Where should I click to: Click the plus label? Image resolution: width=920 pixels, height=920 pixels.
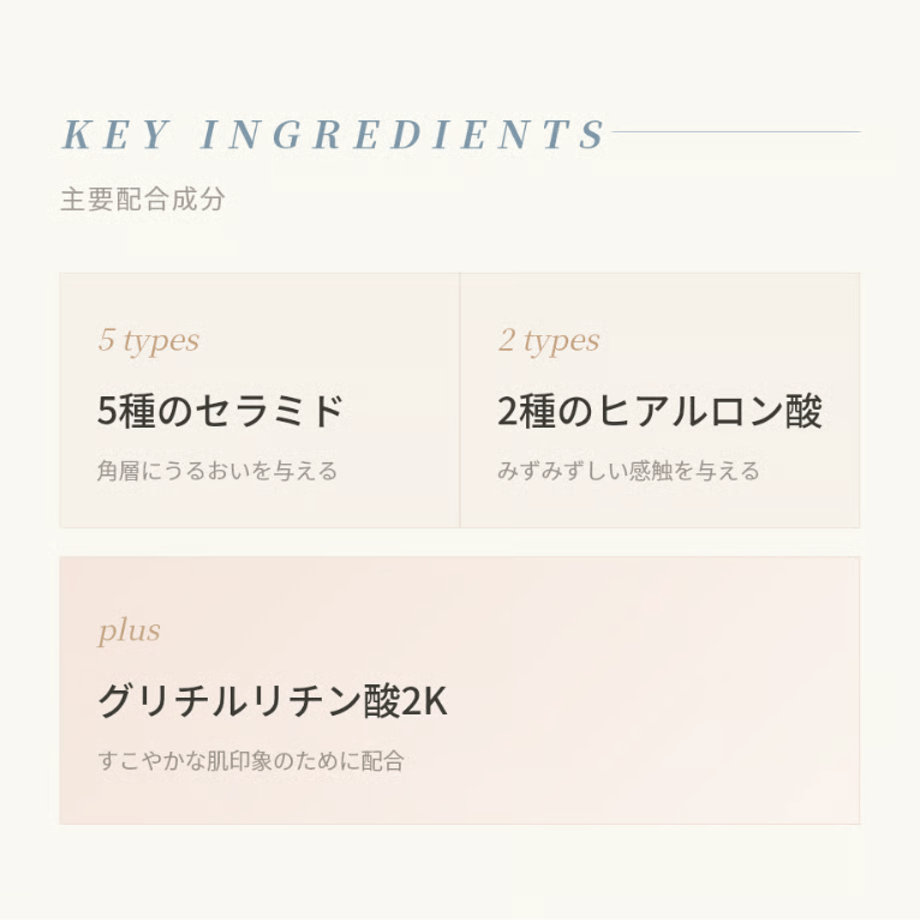pyautogui.click(x=129, y=631)
